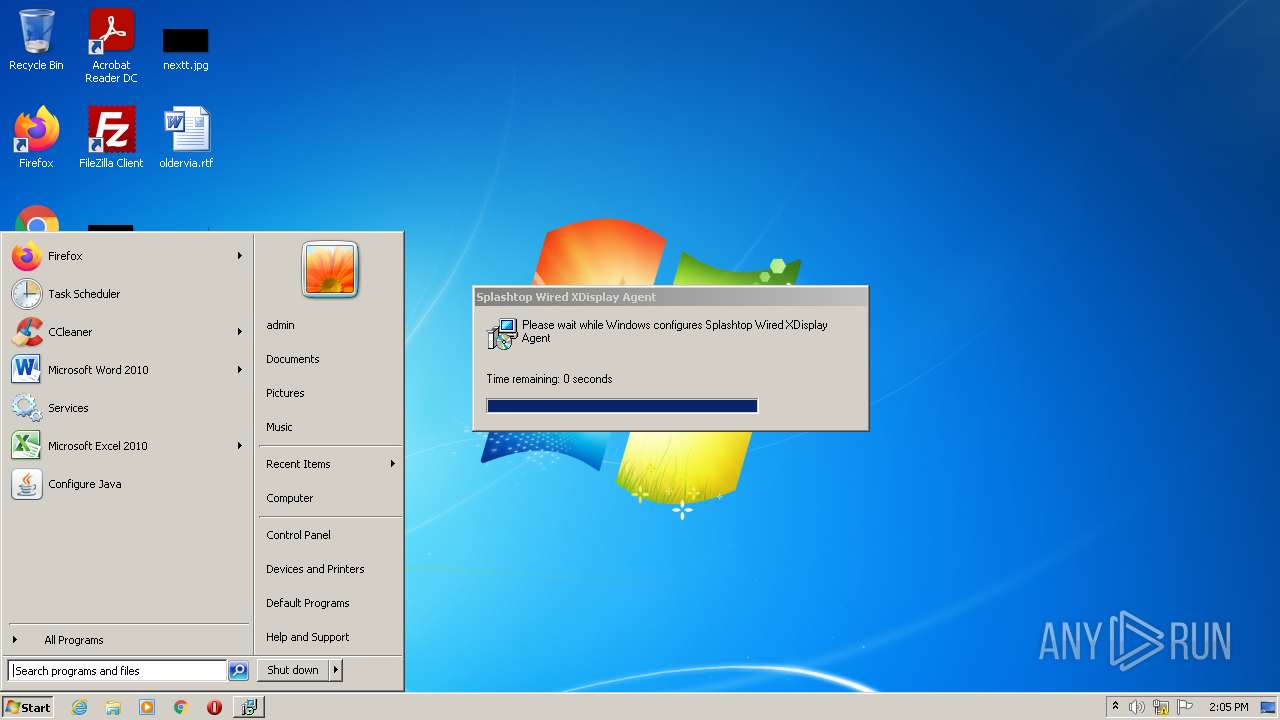Click the taskbar clock 2:05 PM
This screenshot has width=1280, height=720.
[x=1228, y=707]
